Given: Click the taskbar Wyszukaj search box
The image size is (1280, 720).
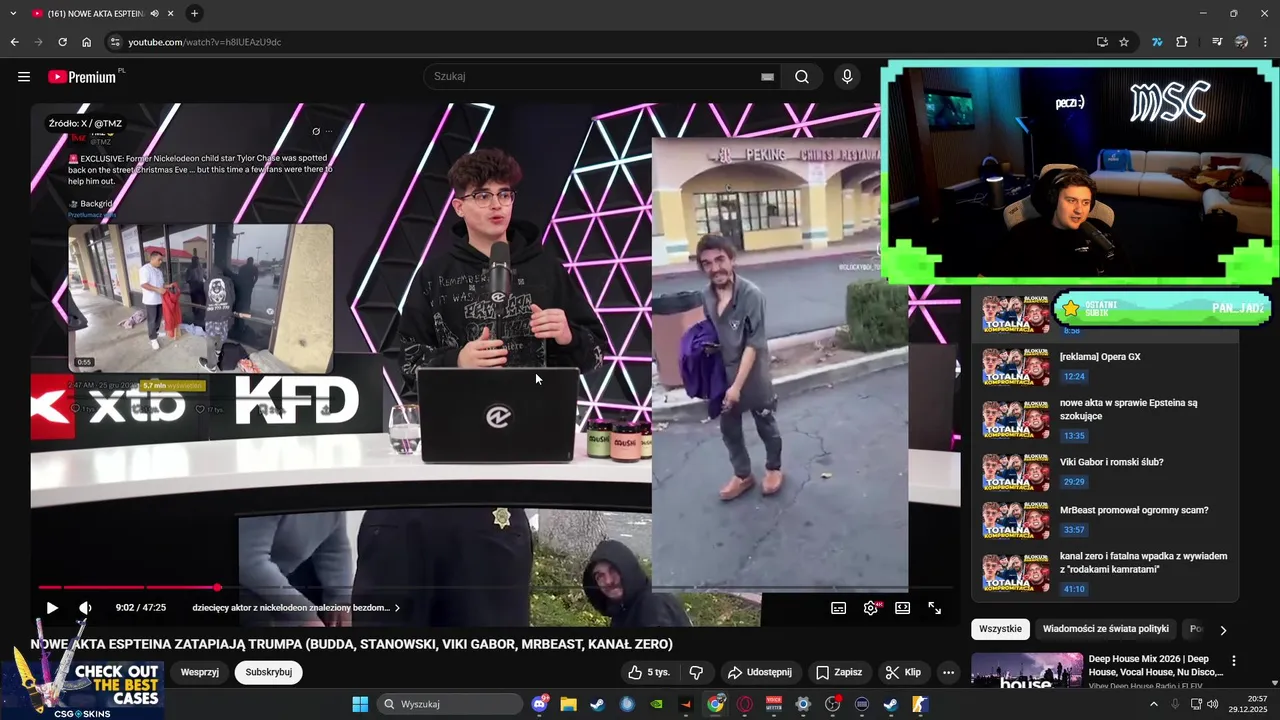Looking at the screenshot, I should click(449, 704).
